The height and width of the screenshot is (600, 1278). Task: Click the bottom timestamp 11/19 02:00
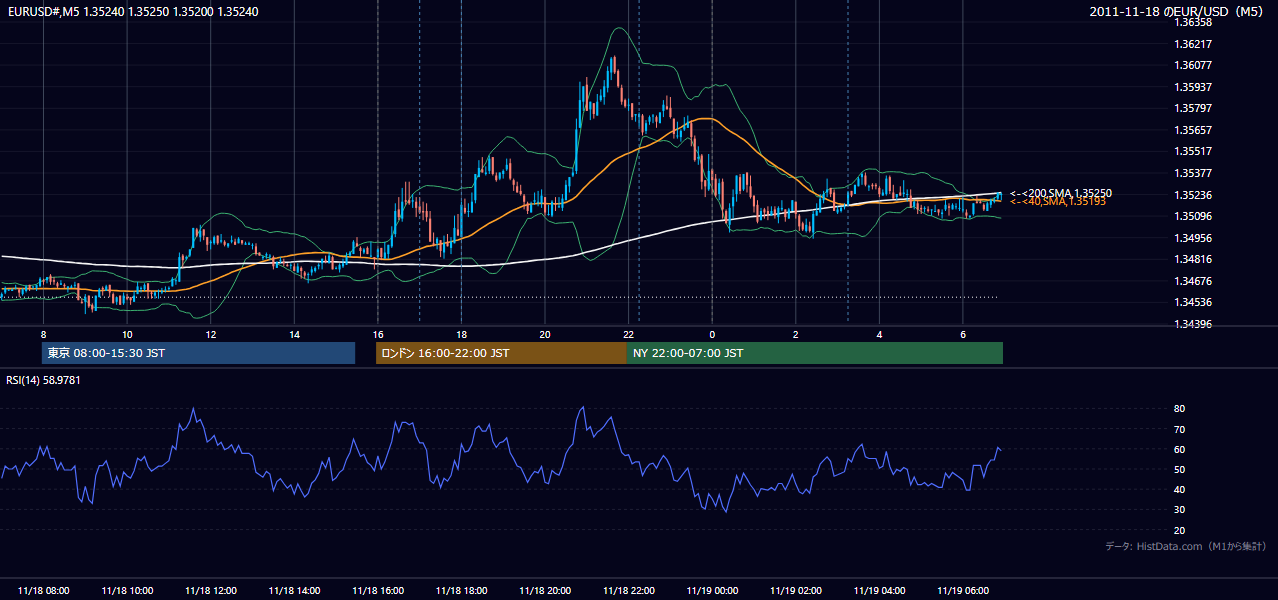[796, 591]
